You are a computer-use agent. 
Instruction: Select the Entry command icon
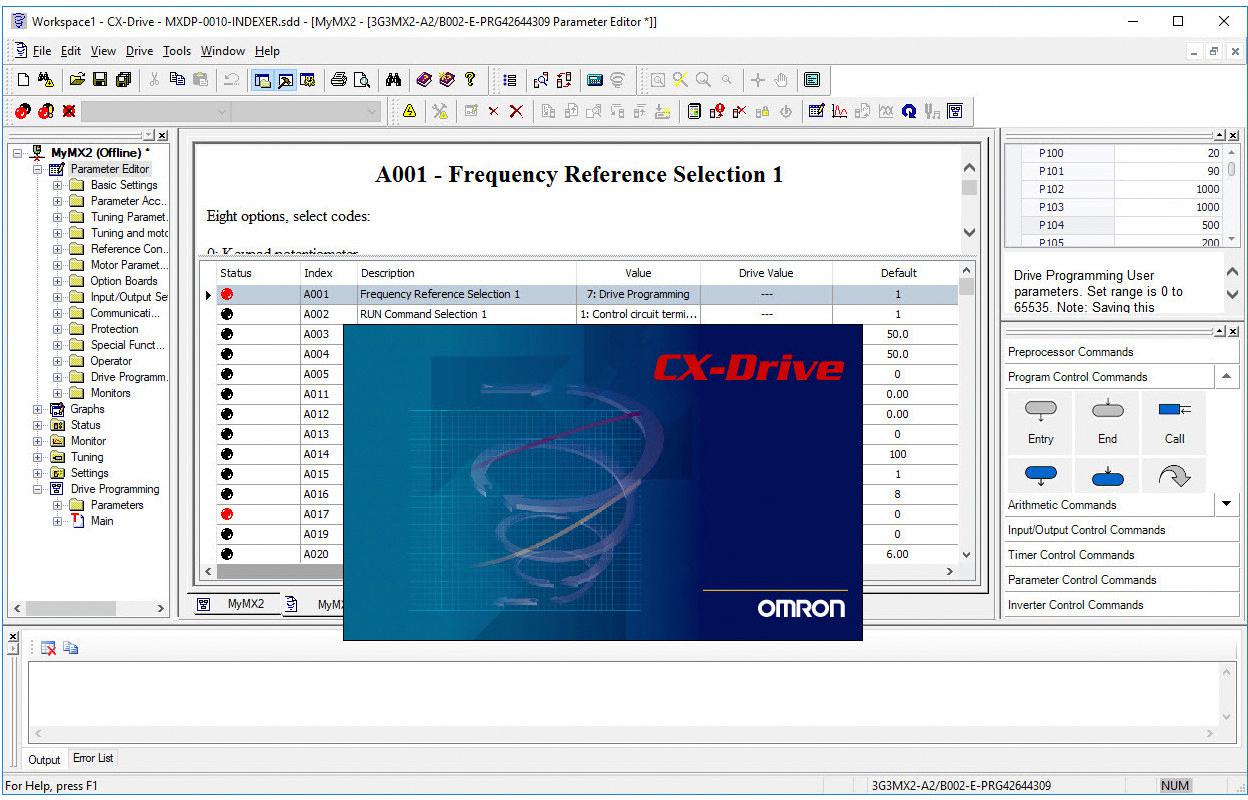[1038, 420]
